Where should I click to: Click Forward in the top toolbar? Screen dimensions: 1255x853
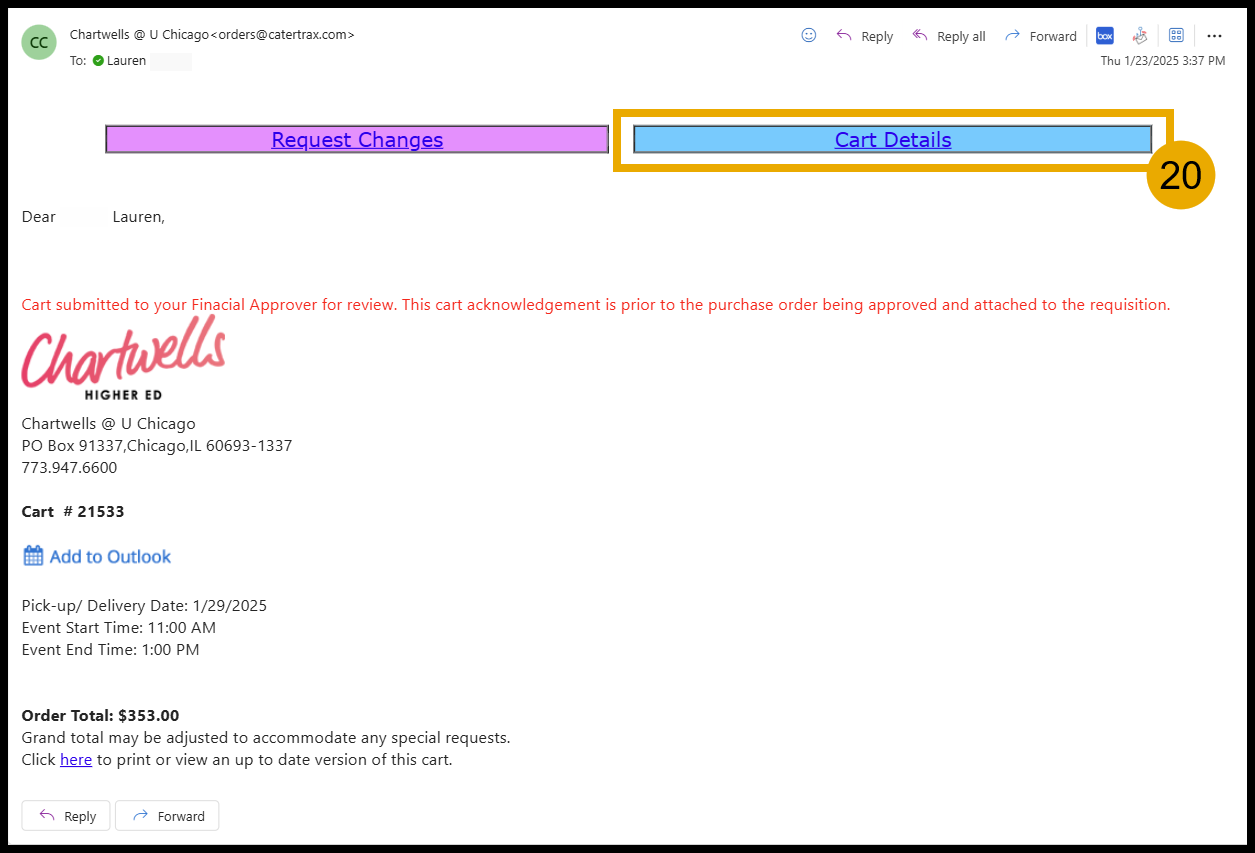(1040, 36)
